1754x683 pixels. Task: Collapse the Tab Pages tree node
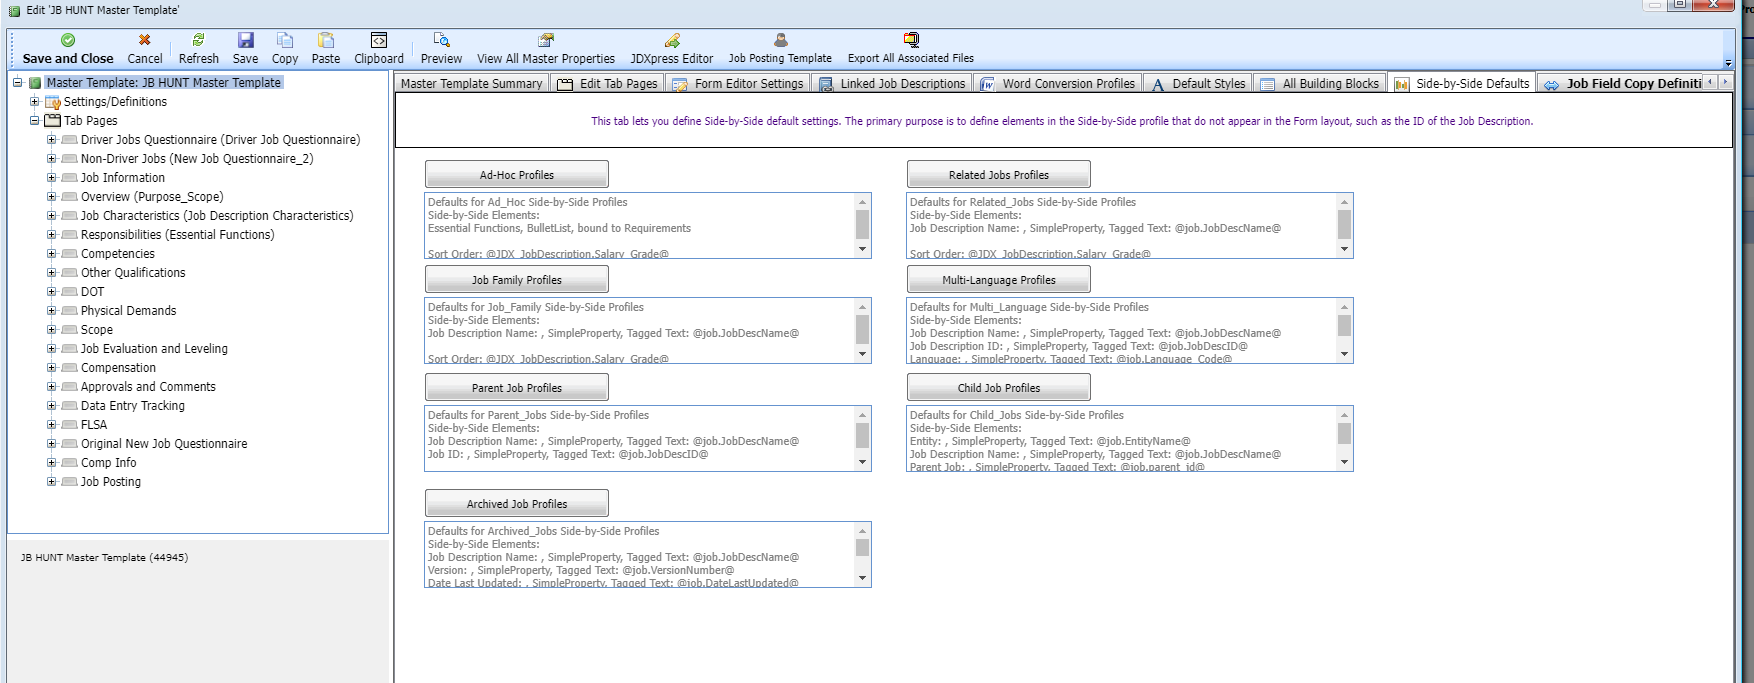(x=35, y=121)
